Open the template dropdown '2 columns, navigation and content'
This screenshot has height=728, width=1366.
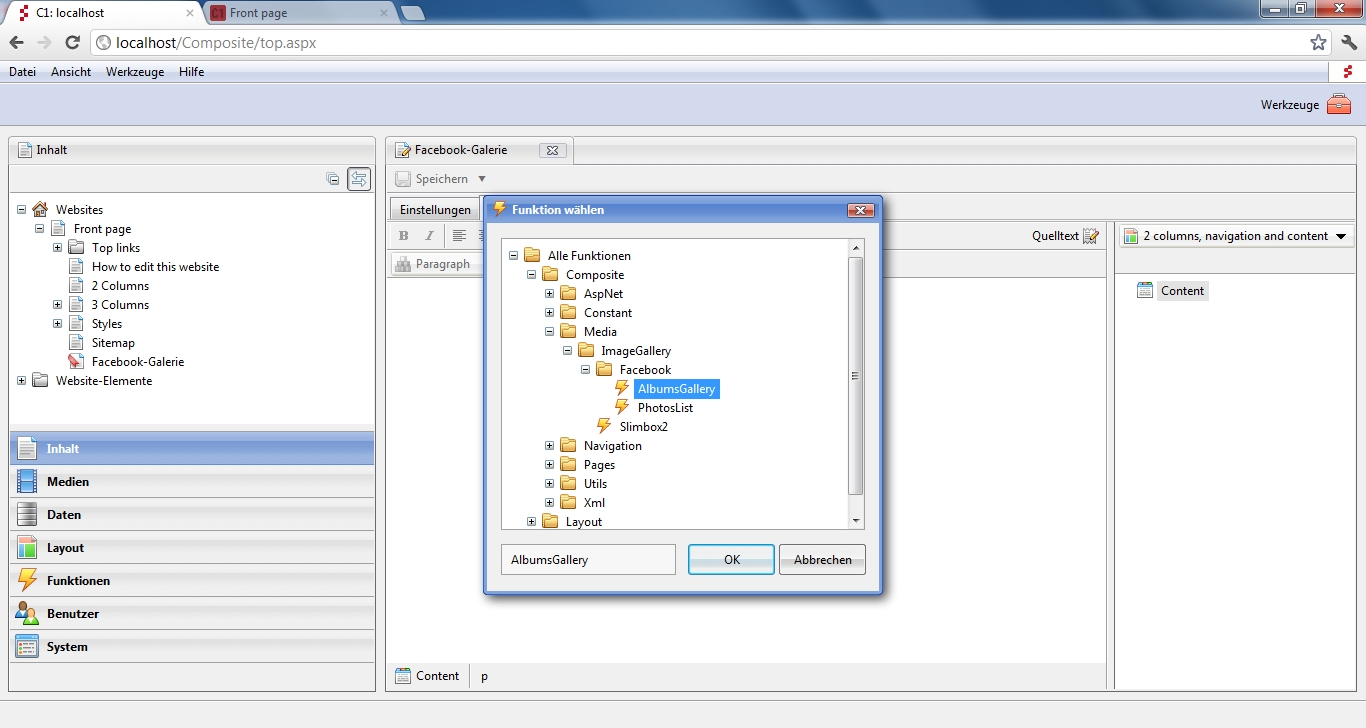(1235, 236)
